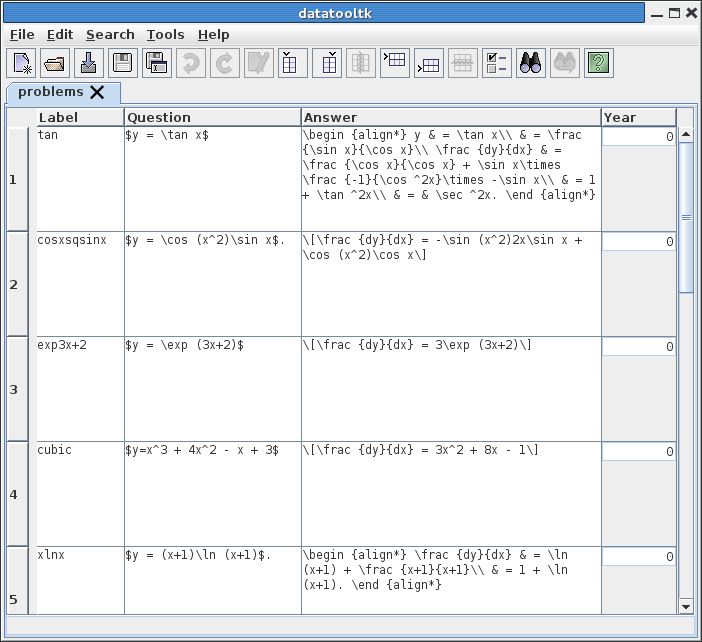Click the add row after icon
Image resolution: width=702 pixels, height=642 pixels.
pyautogui.click(x=428, y=63)
